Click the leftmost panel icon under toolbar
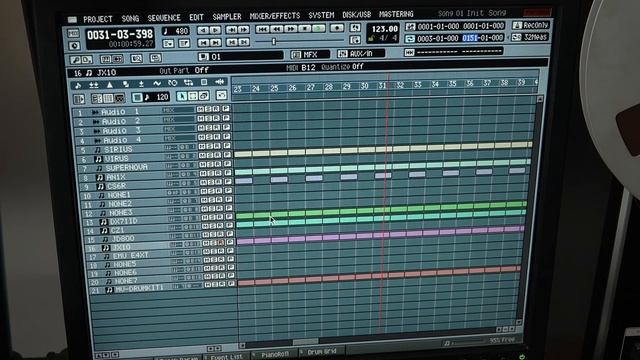Viewport: 640px width, 360px height. point(78,99)
